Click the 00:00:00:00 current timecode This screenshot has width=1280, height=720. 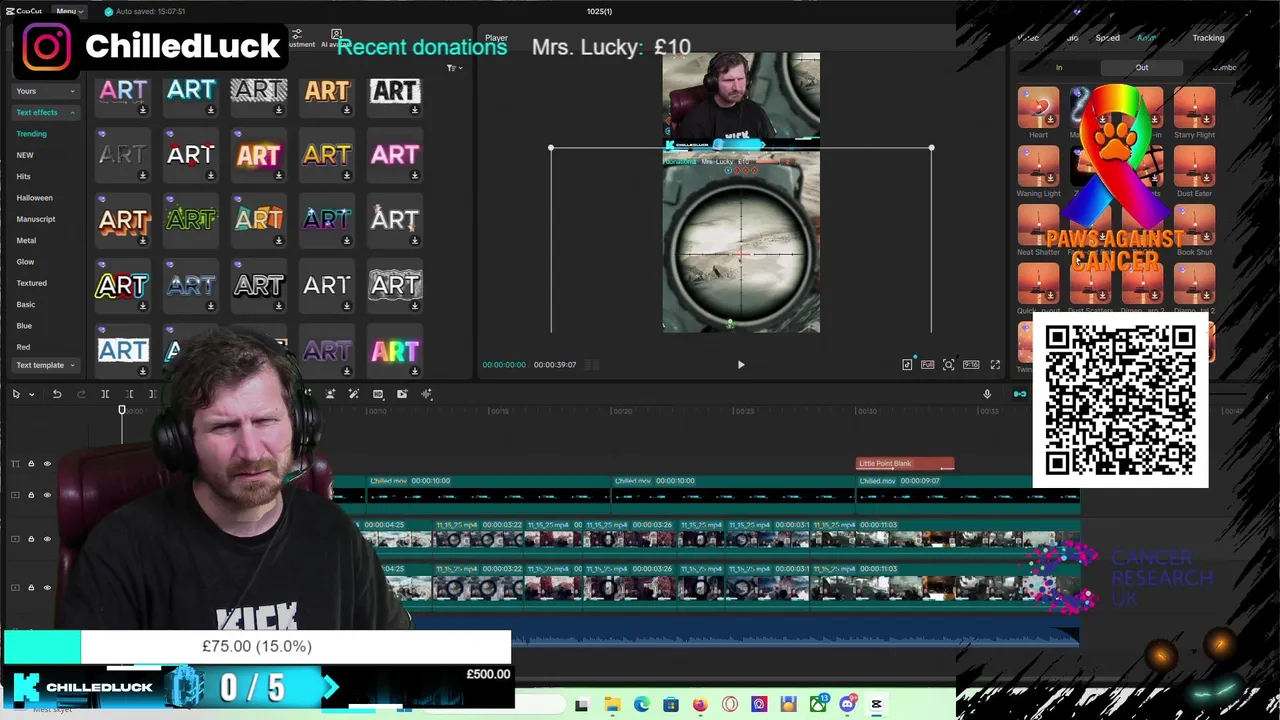[504, 365]
